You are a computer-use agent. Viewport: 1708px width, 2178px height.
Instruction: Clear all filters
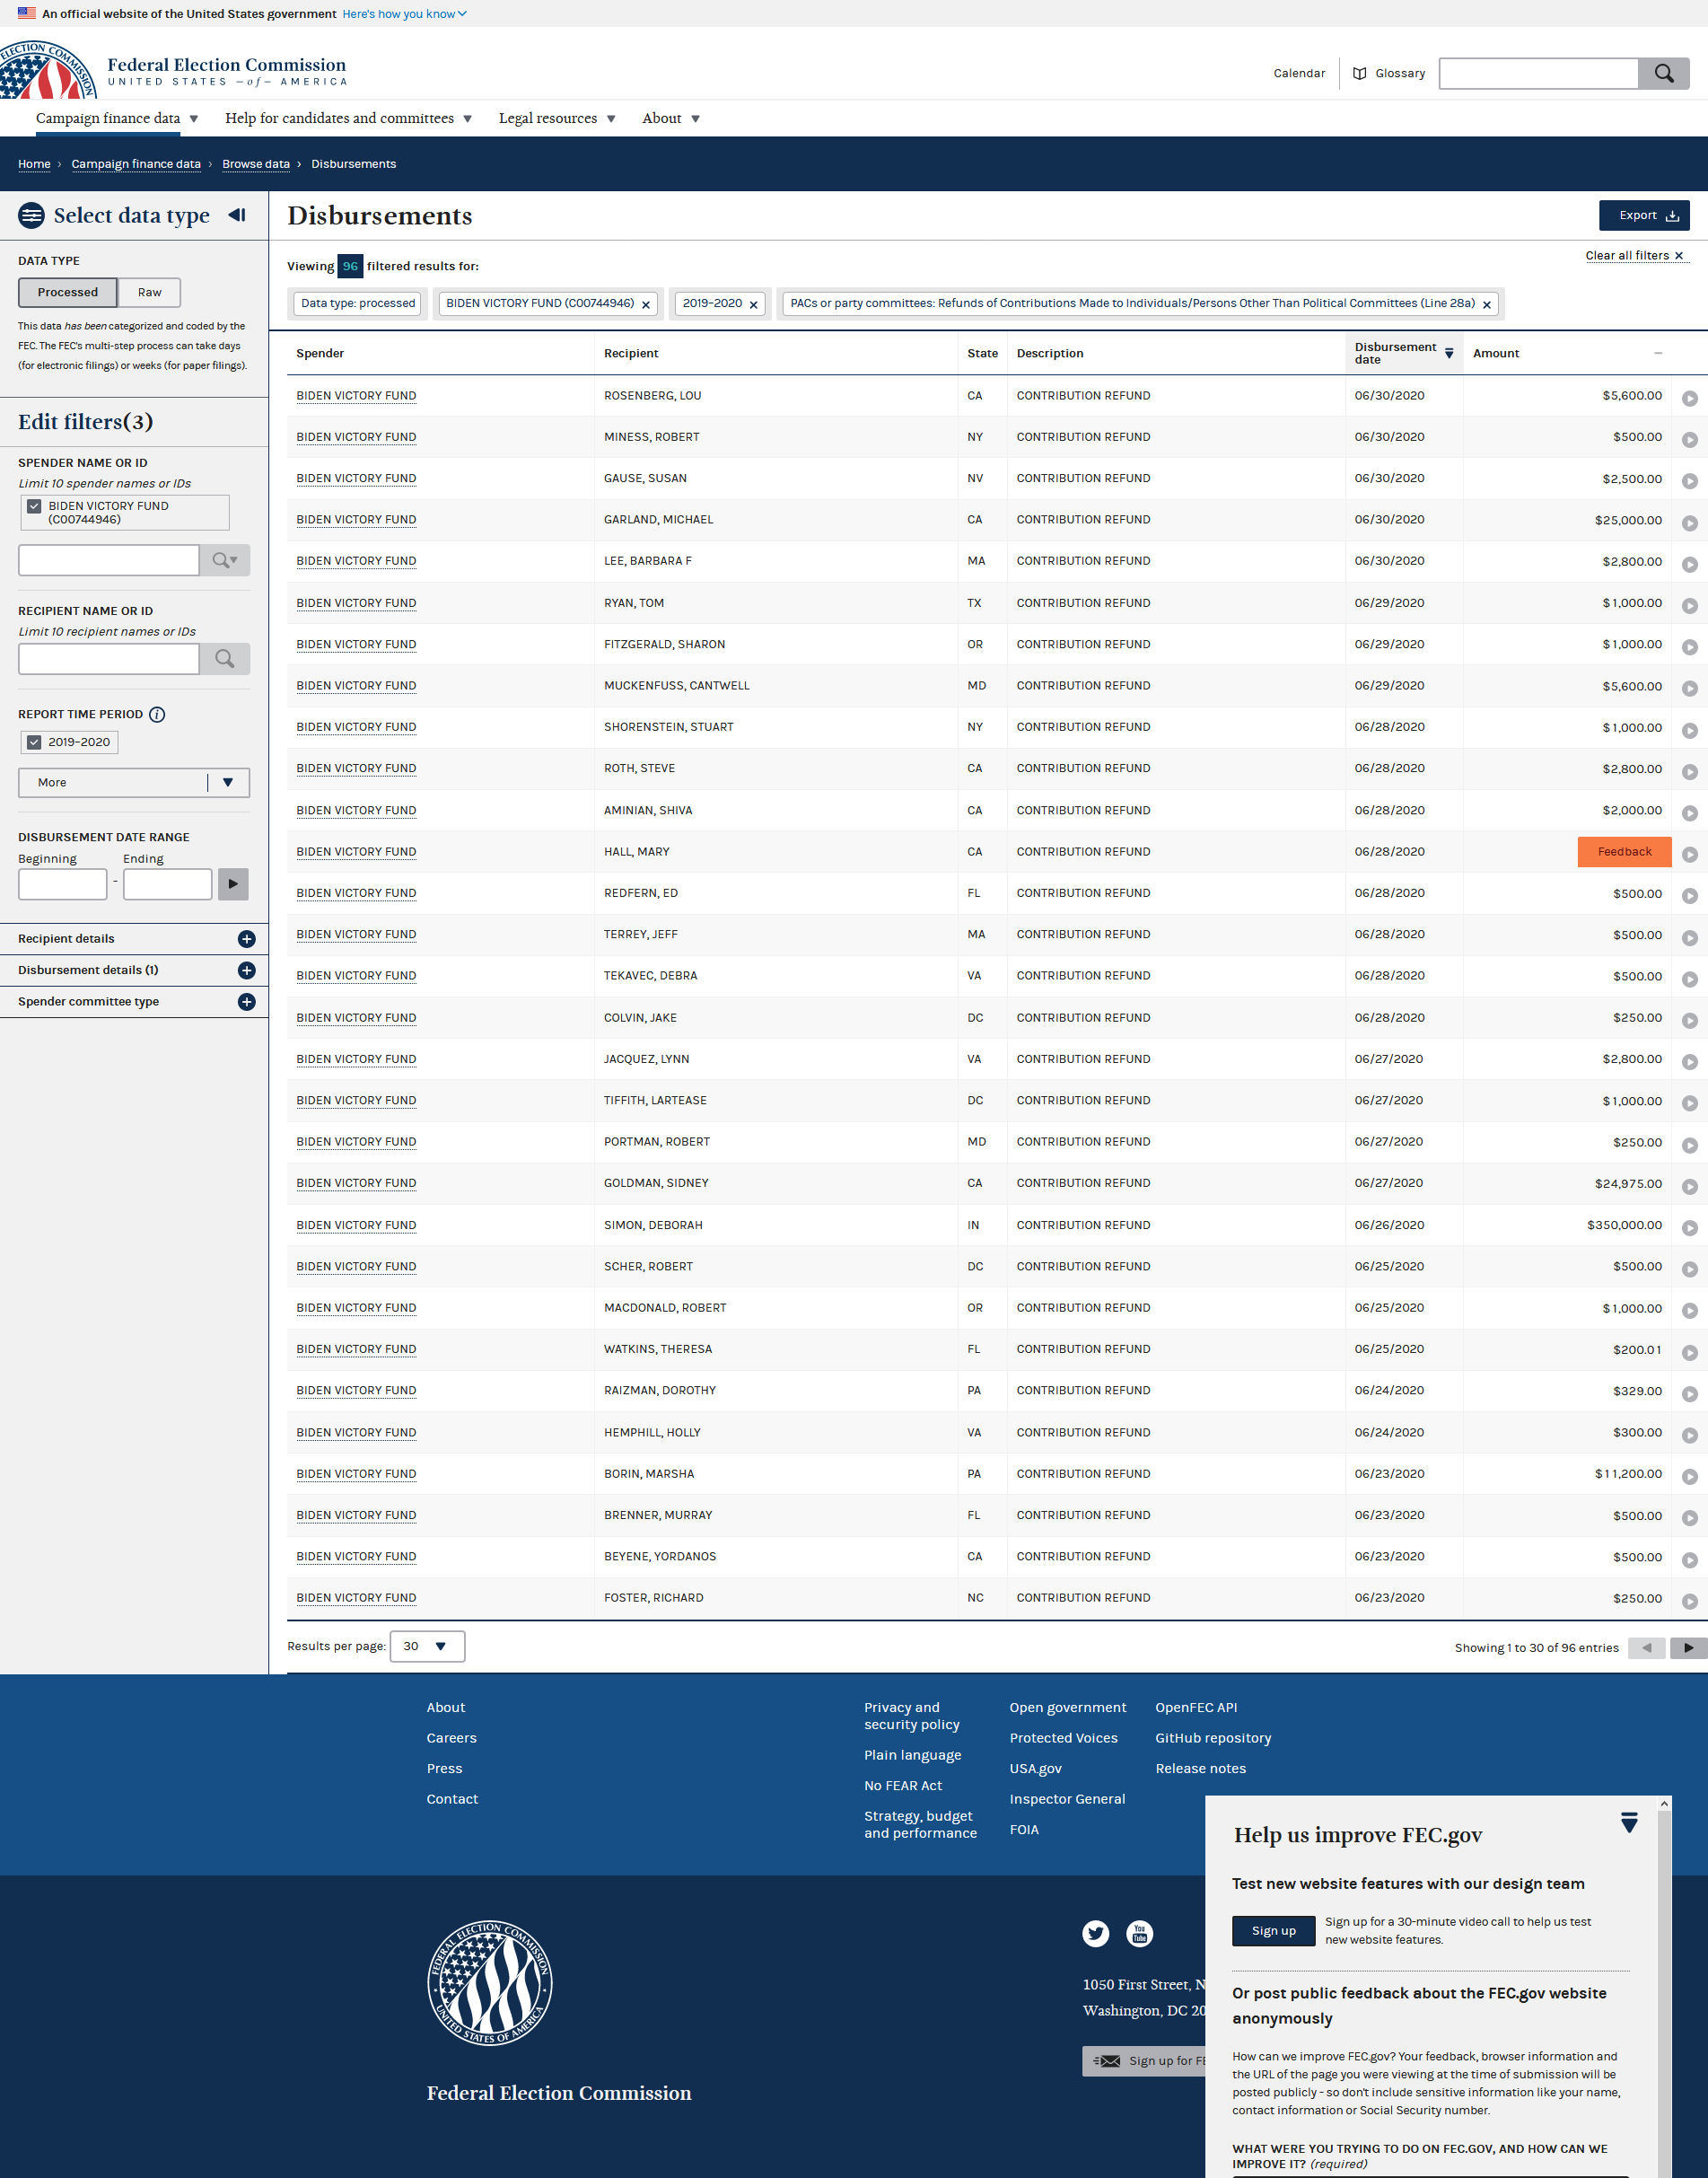[x=1635, y=256]
